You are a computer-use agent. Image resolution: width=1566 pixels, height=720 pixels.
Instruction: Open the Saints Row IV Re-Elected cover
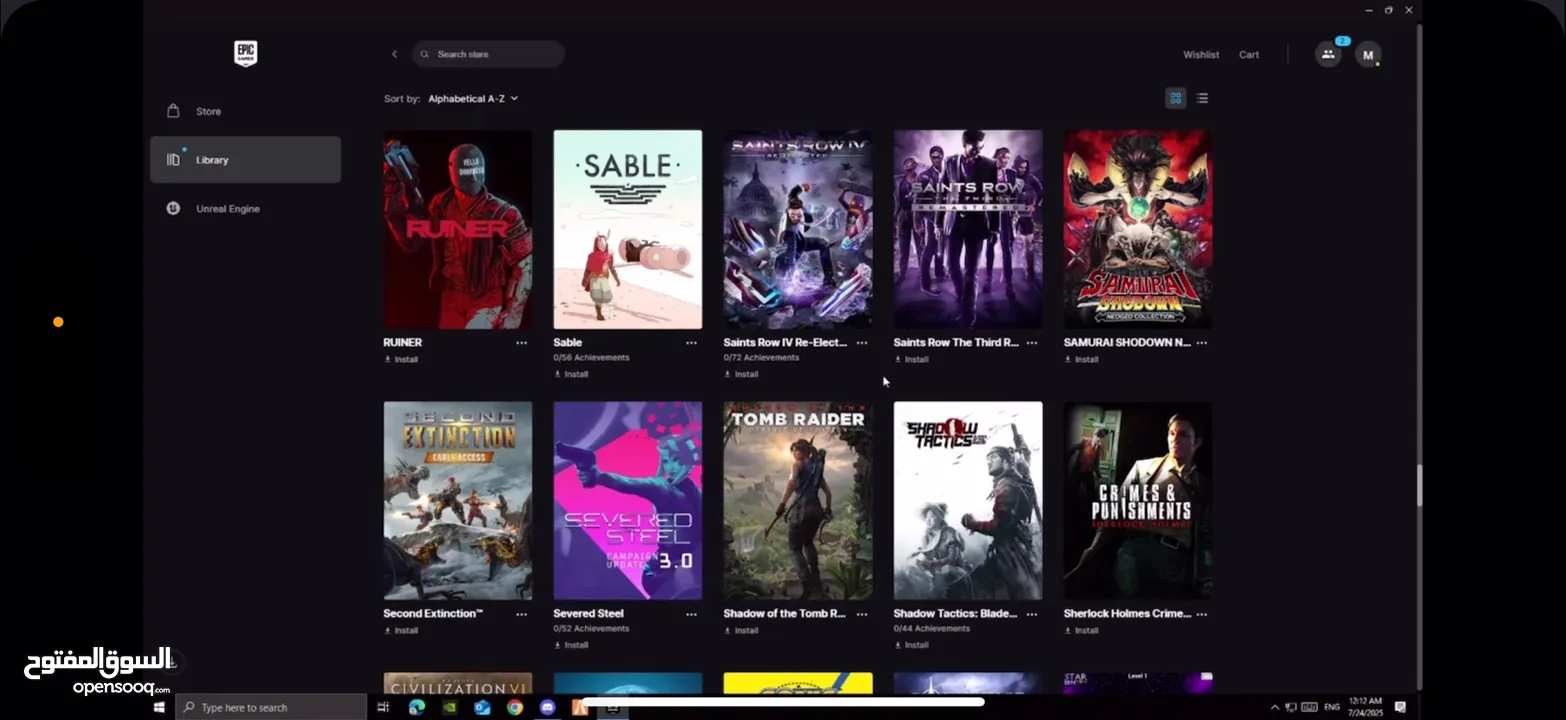tap(798, 229)
